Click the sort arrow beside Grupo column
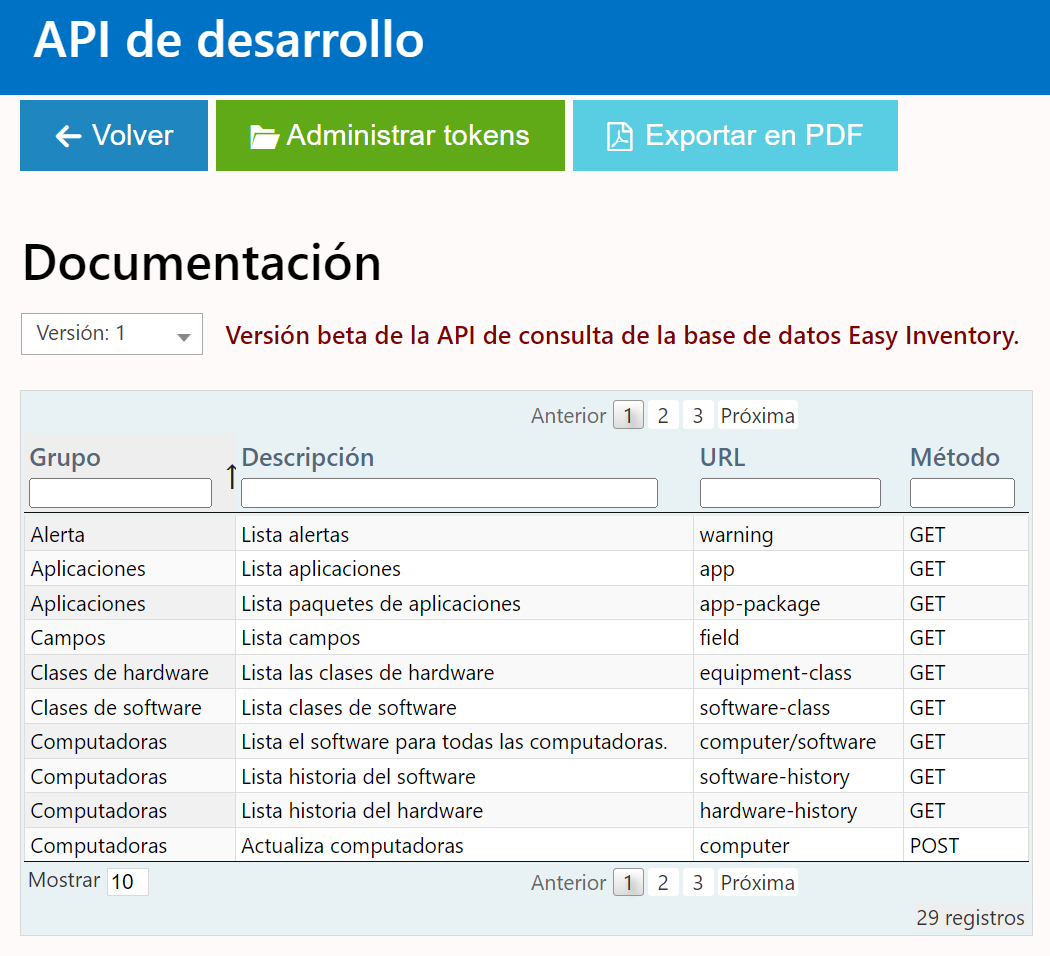1050x956 pixels. [231, 477]
